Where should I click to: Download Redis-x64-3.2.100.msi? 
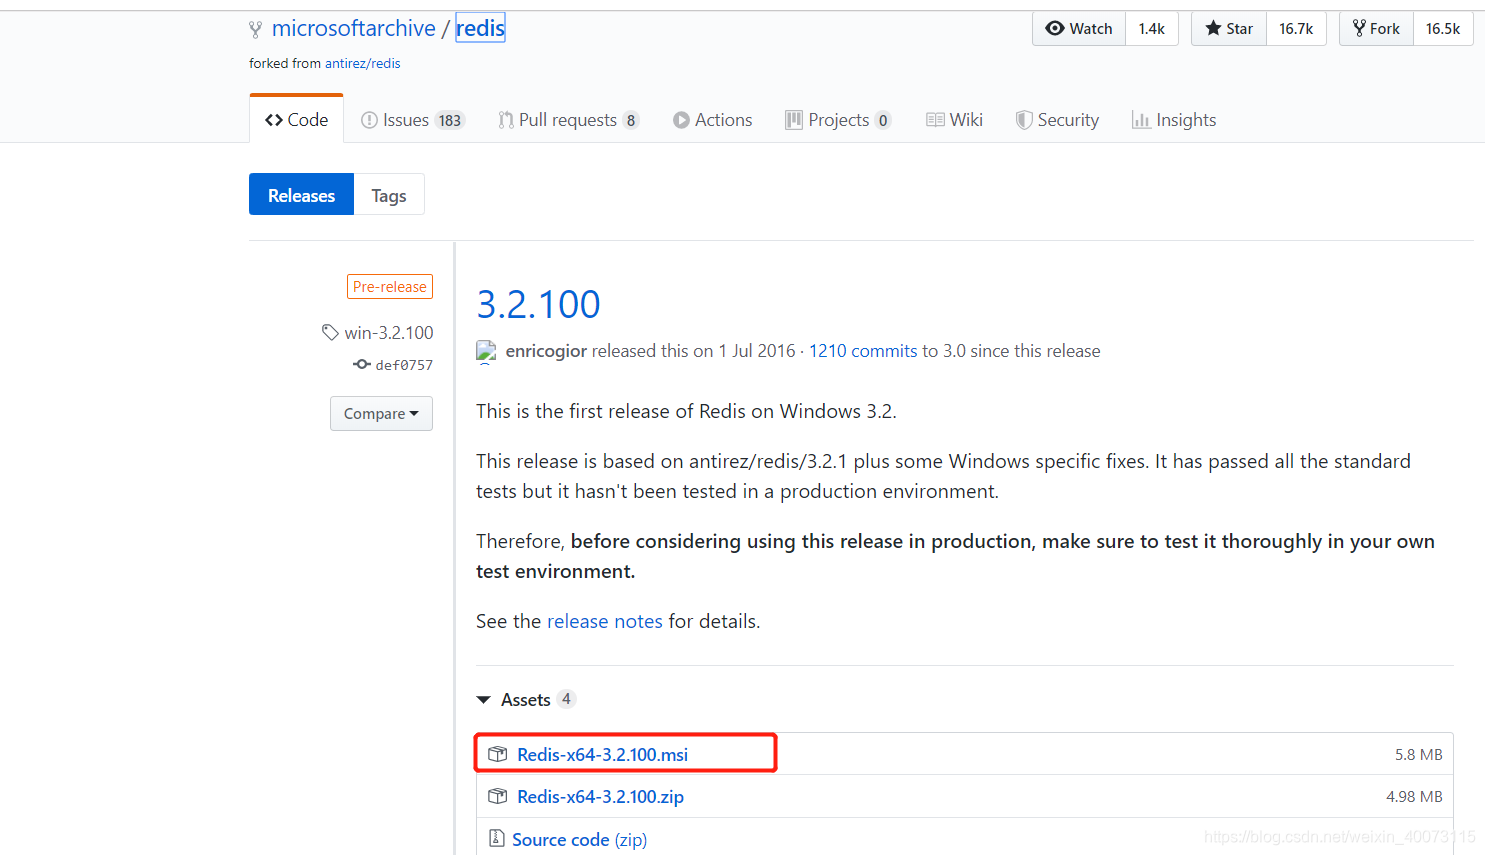pyautogui.click(x=602, y=755)
